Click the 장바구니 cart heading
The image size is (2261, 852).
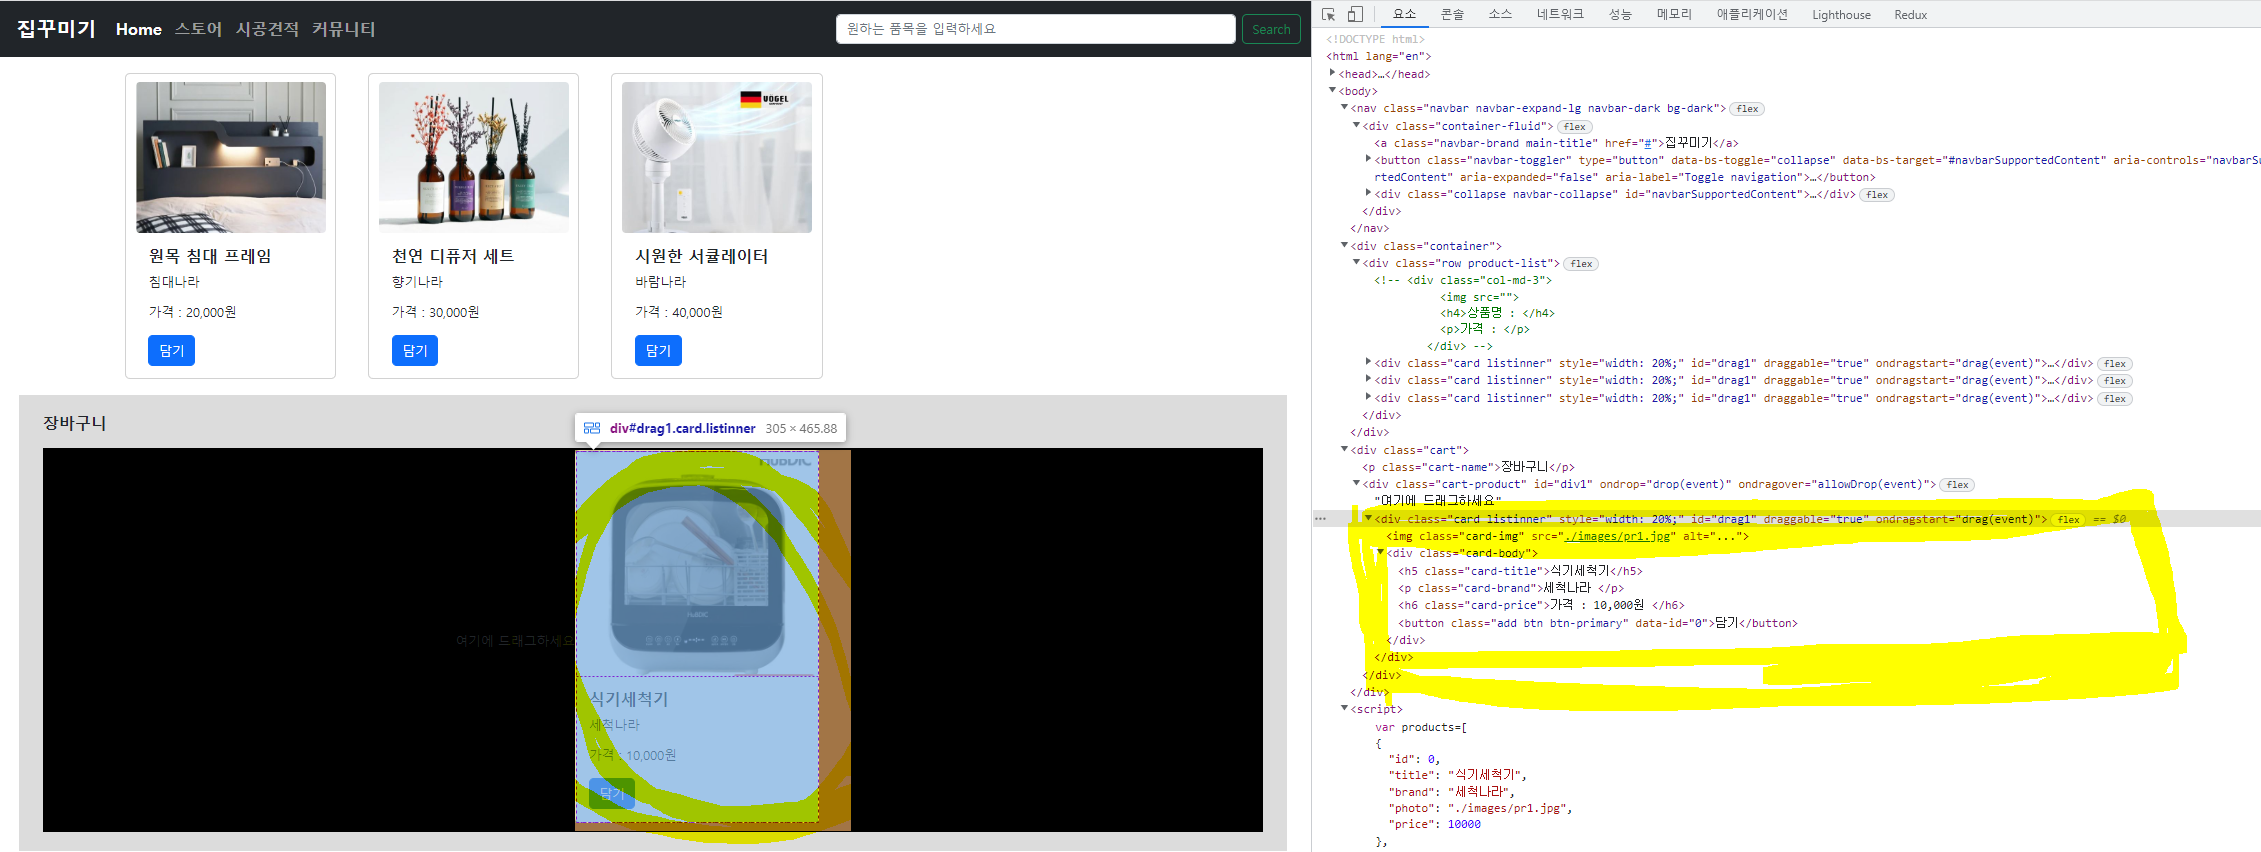coord(74,423)
